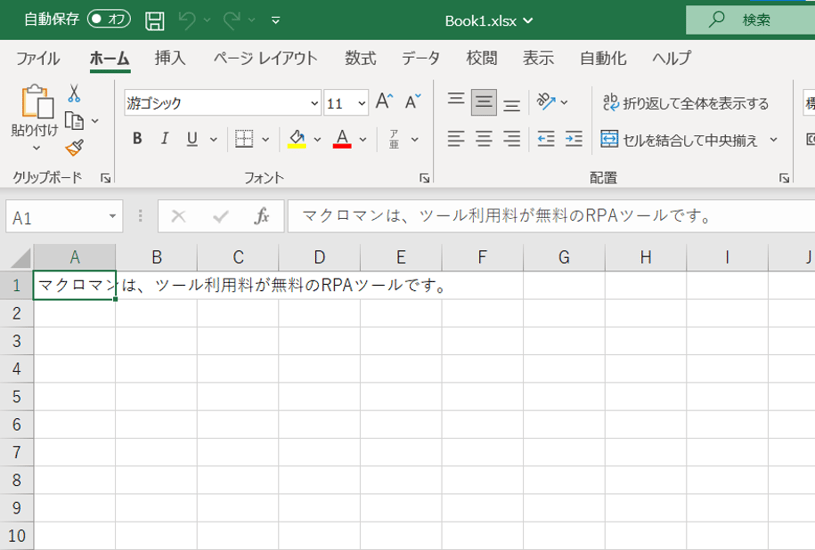Viewport: 815px width, 550px height.
Task: Open the フォント dialog launcher
Action: point(424,178)
